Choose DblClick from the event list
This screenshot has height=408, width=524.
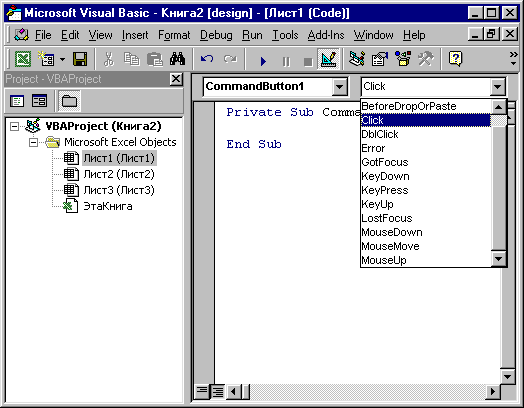coord(426,134)
